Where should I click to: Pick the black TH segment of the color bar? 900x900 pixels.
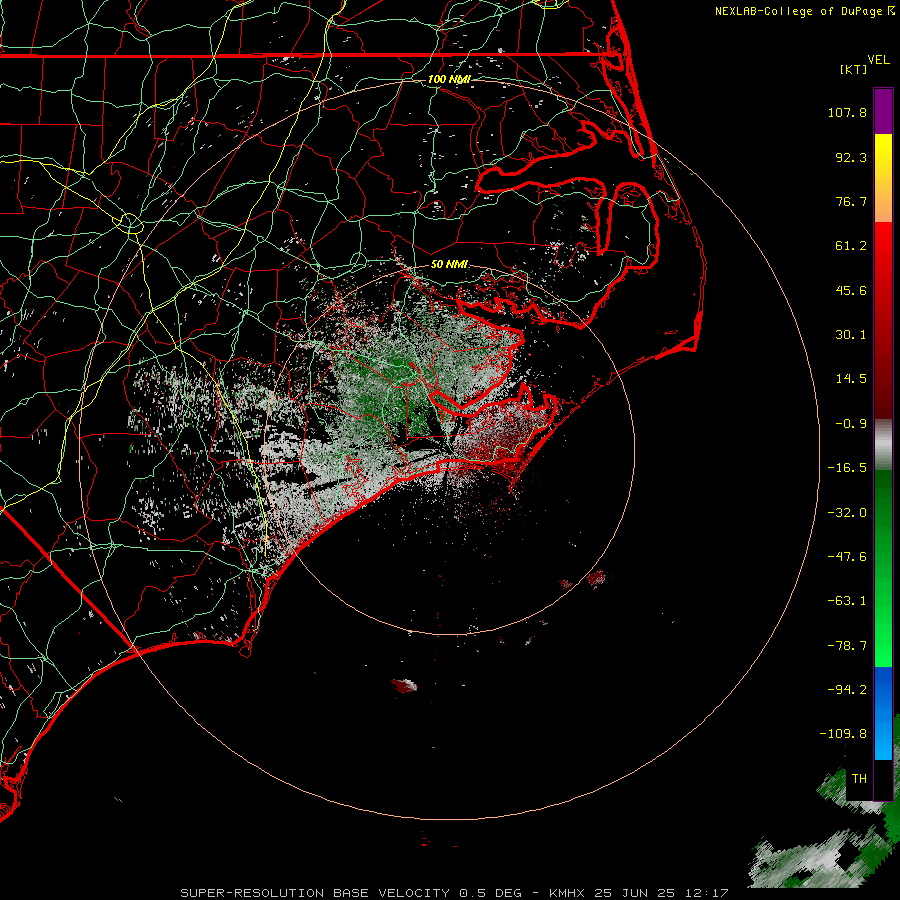883,779
